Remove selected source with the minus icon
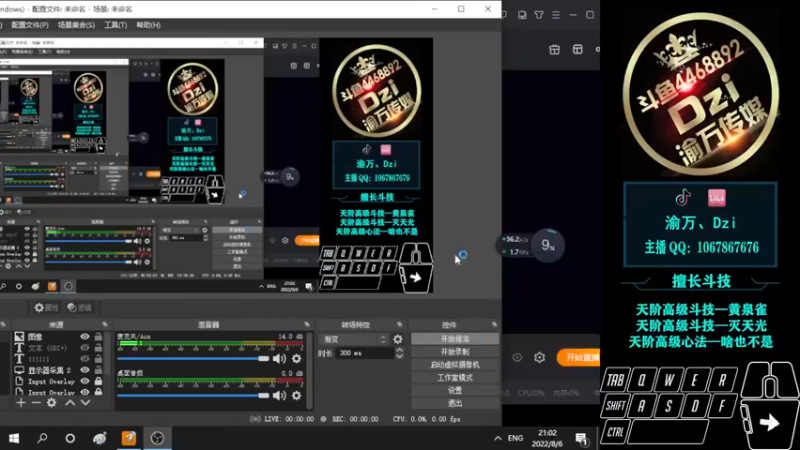The width and height of the screenshot is (800, 450). [36, 403]
